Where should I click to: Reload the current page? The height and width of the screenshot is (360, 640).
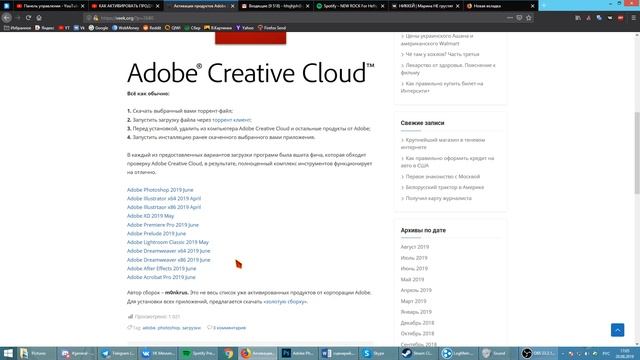tap(28, 18)
